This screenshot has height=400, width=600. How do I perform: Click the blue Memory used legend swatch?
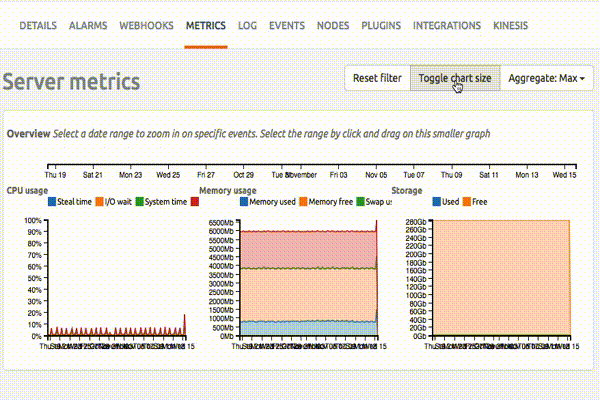click(241, 201)
